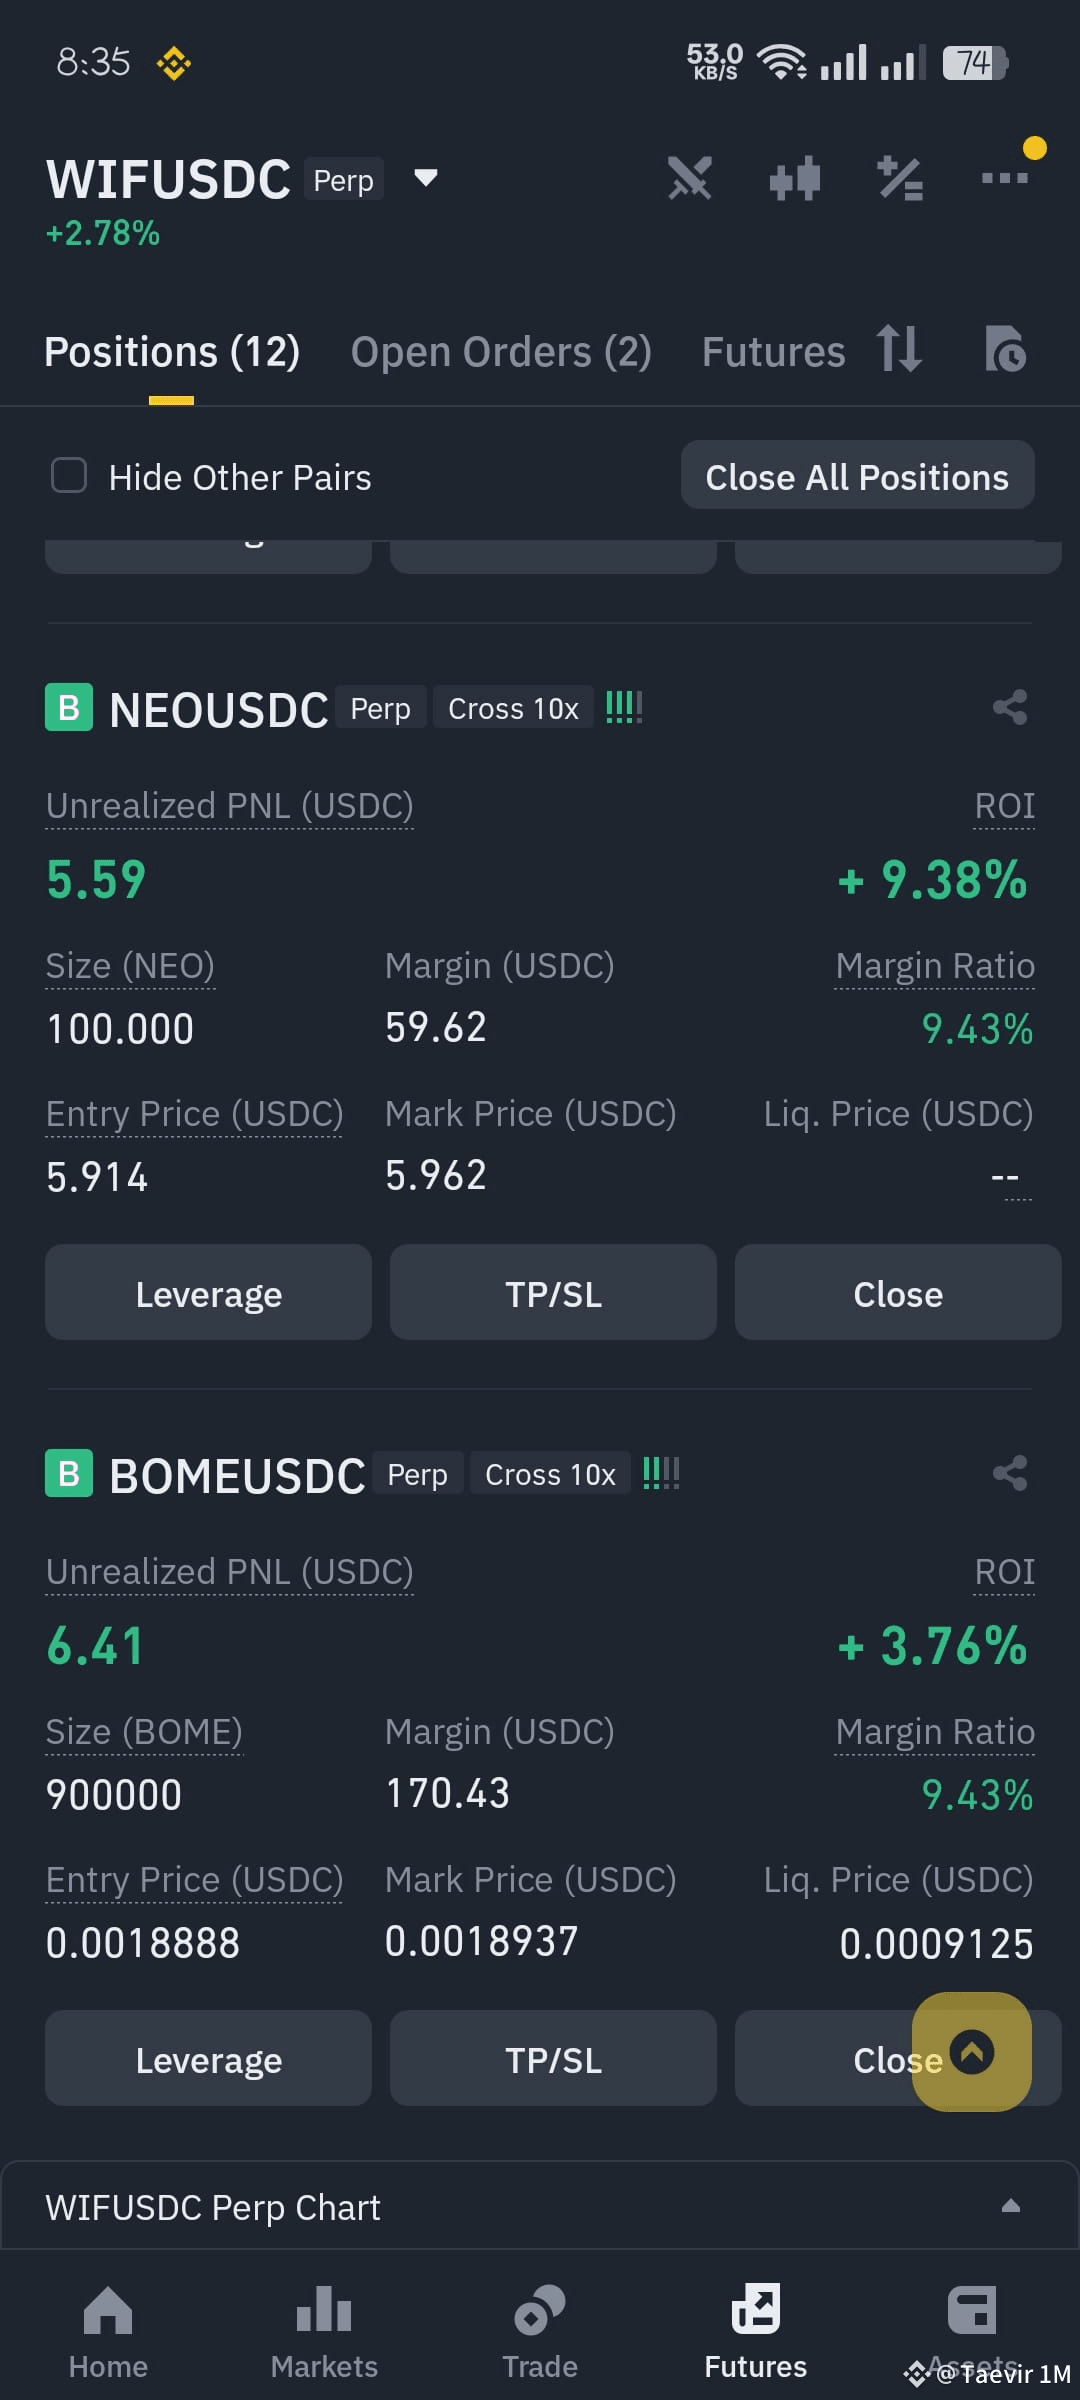Expand the WIFUSDC Perp Chart panel

pos(540,2208)
